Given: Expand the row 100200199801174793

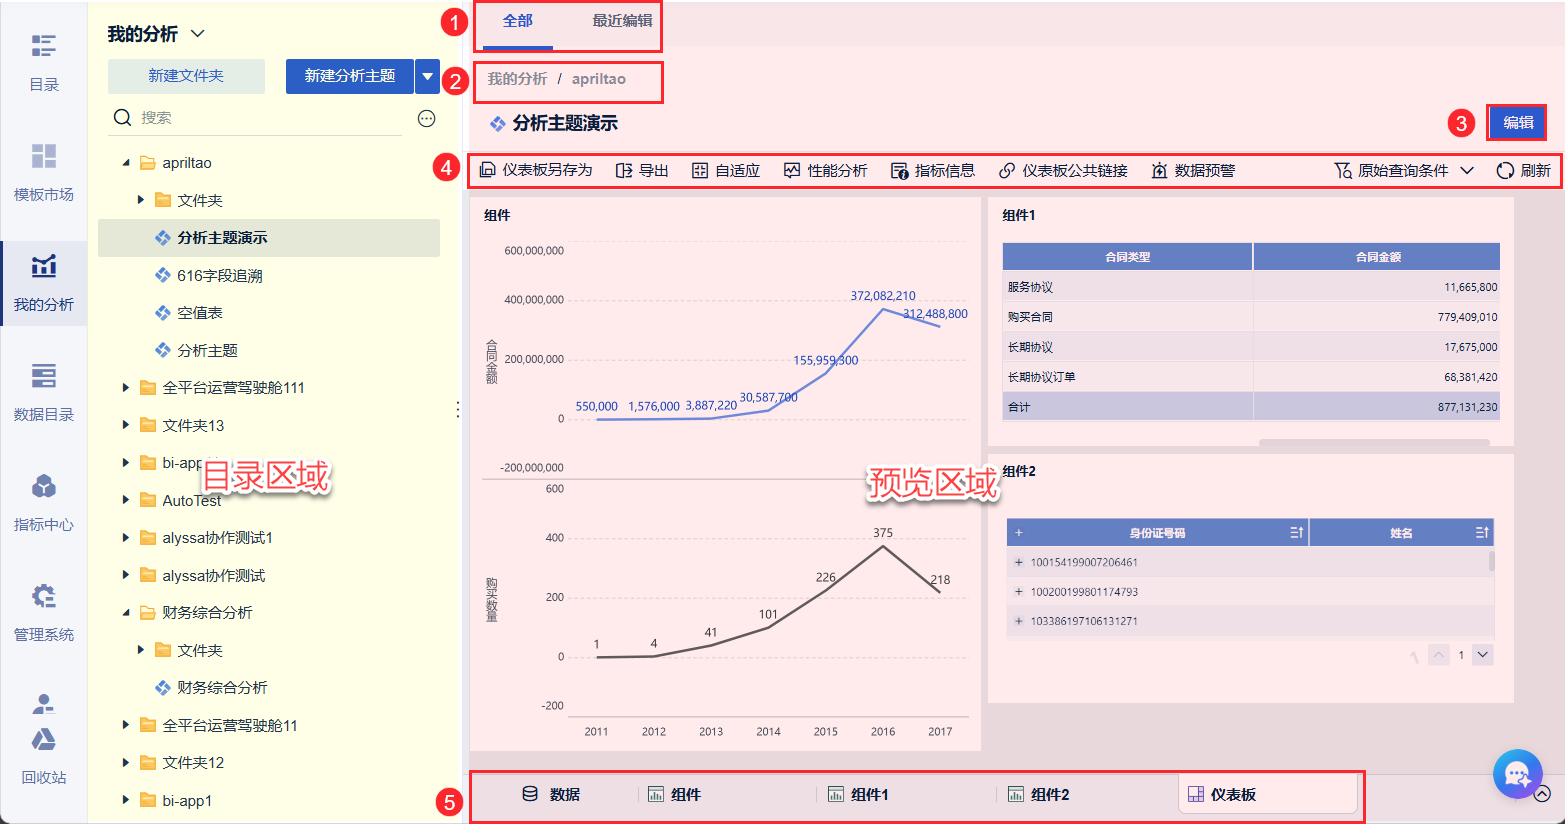Looking at the screenshot, I should 1019,592.
